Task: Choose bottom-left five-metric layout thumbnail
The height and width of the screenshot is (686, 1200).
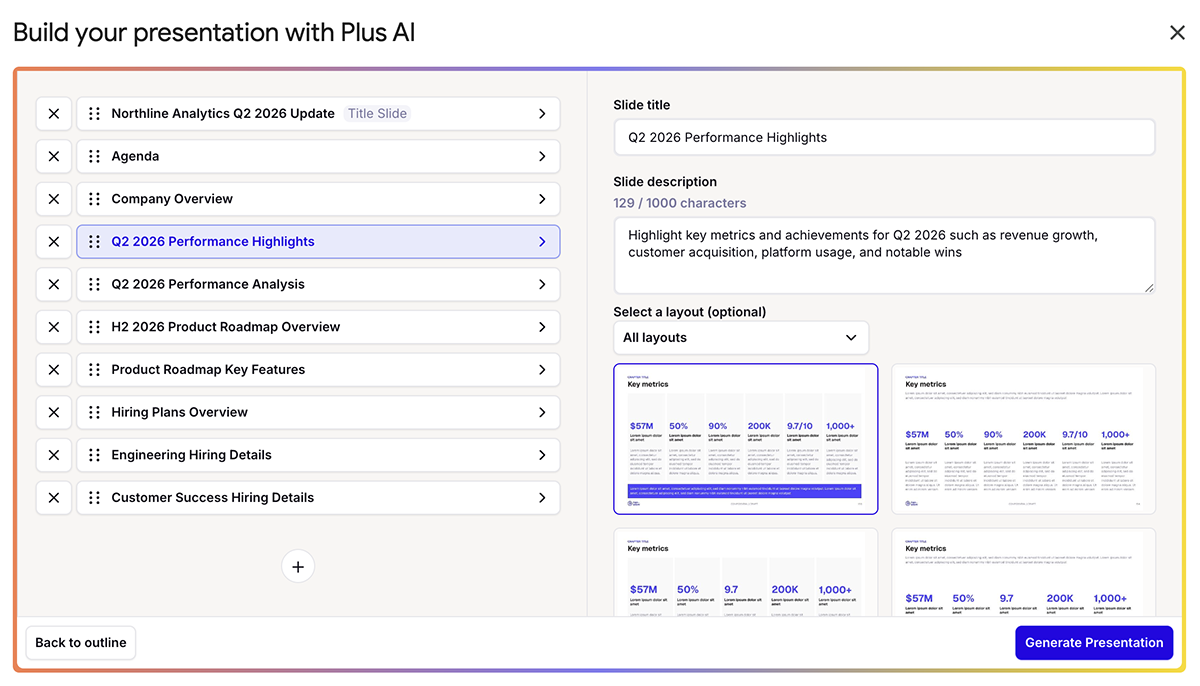Action: [x=746, y=572]
